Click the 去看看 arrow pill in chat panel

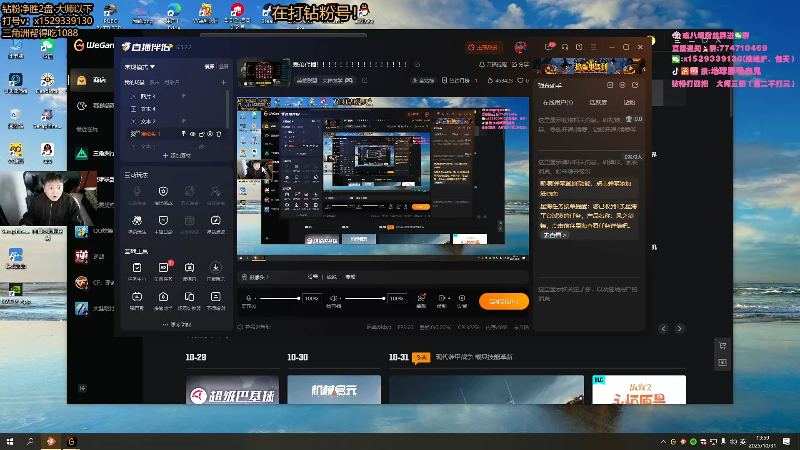coord(555,235)
